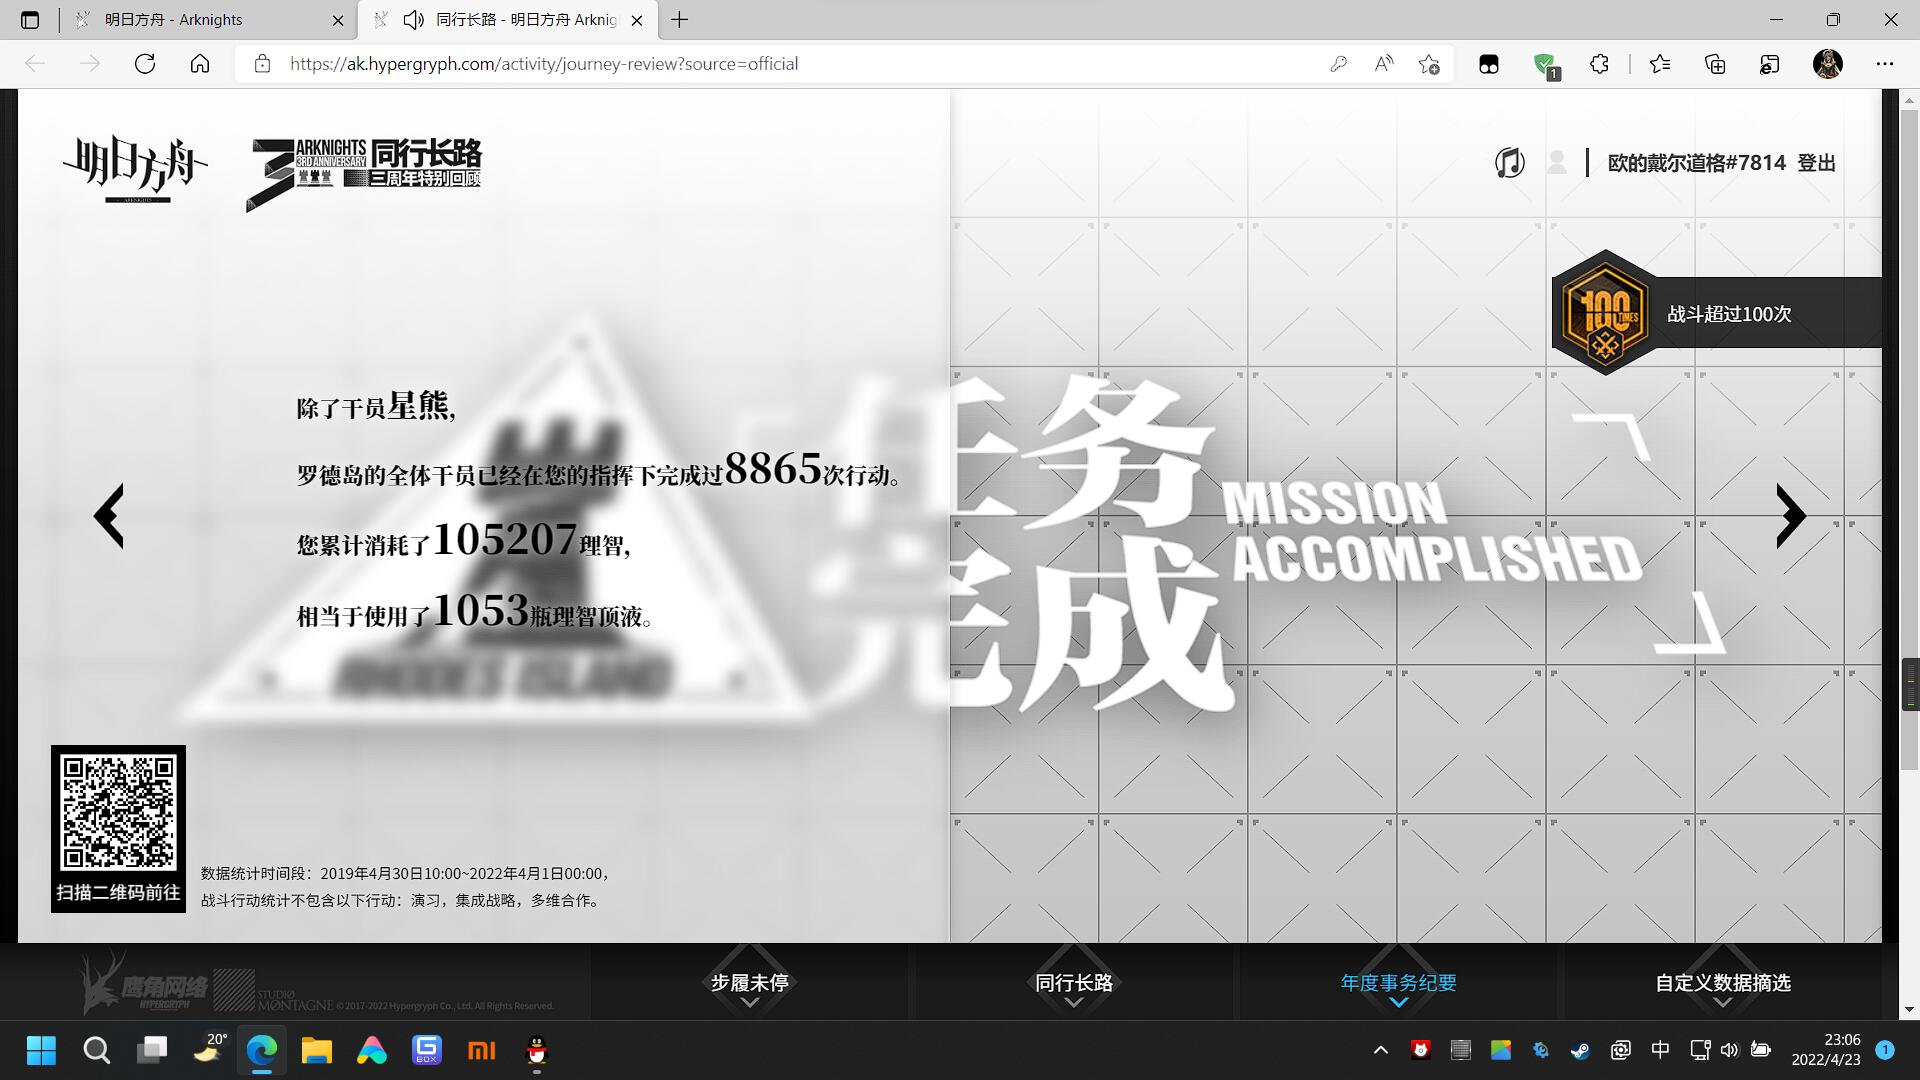Open the notification center badge
This screenshot has width=1920, height=1080.
(1885, 1050)
